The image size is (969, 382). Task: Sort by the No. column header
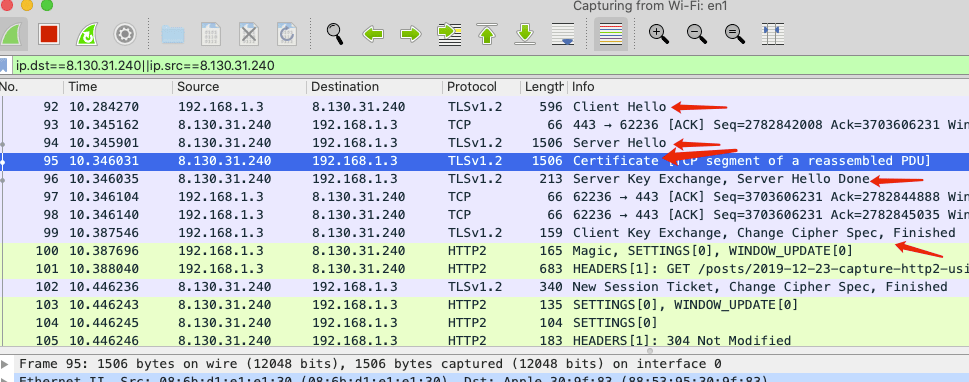click(31, 87)
